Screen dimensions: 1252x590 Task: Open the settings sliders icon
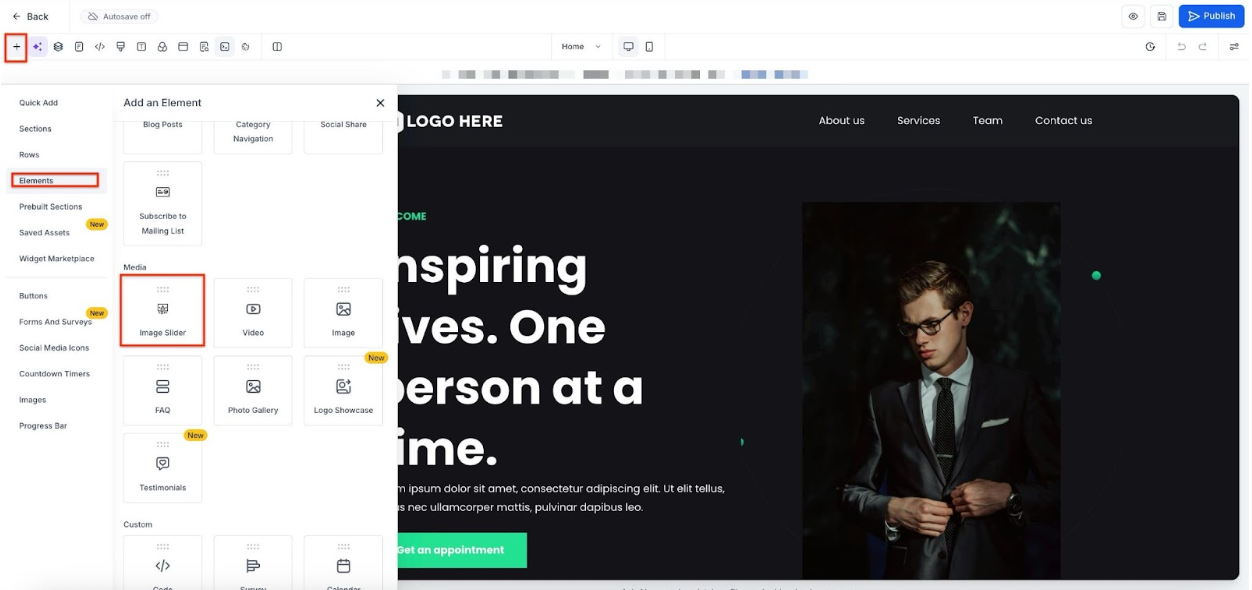coord(1234,47)
